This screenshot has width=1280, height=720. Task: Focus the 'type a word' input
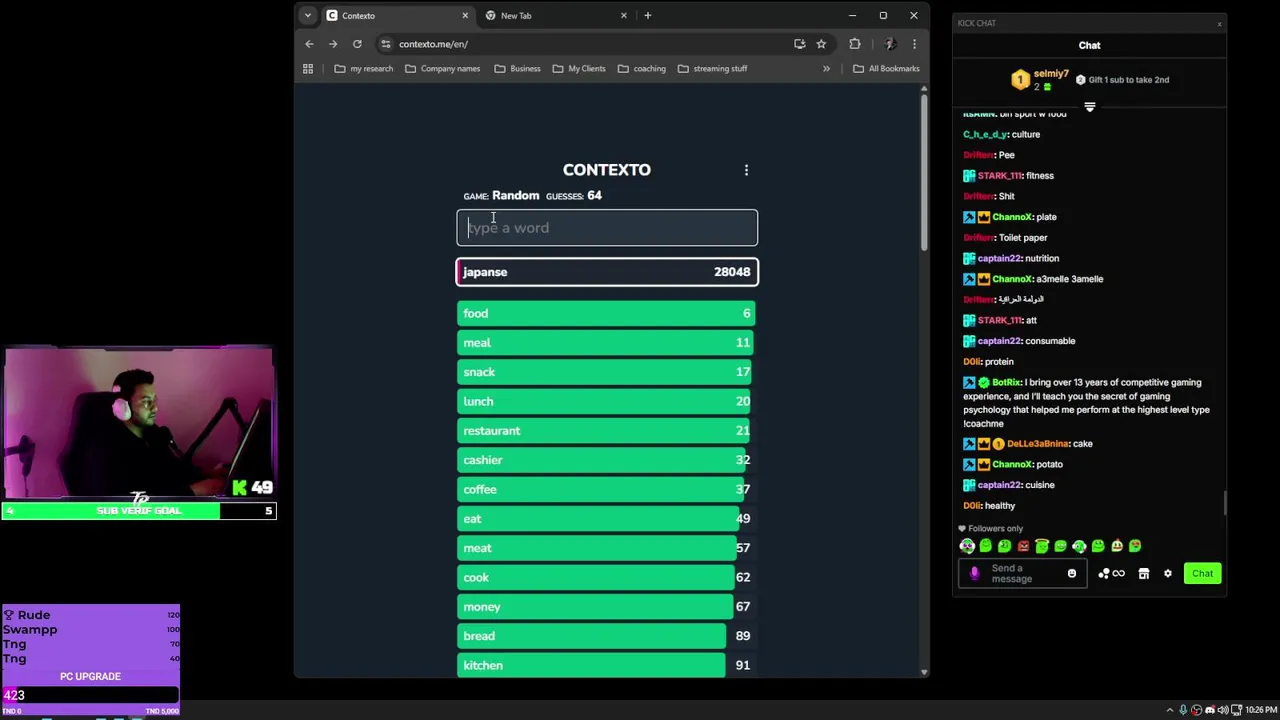pyautogui.click(x=607, y=228)
